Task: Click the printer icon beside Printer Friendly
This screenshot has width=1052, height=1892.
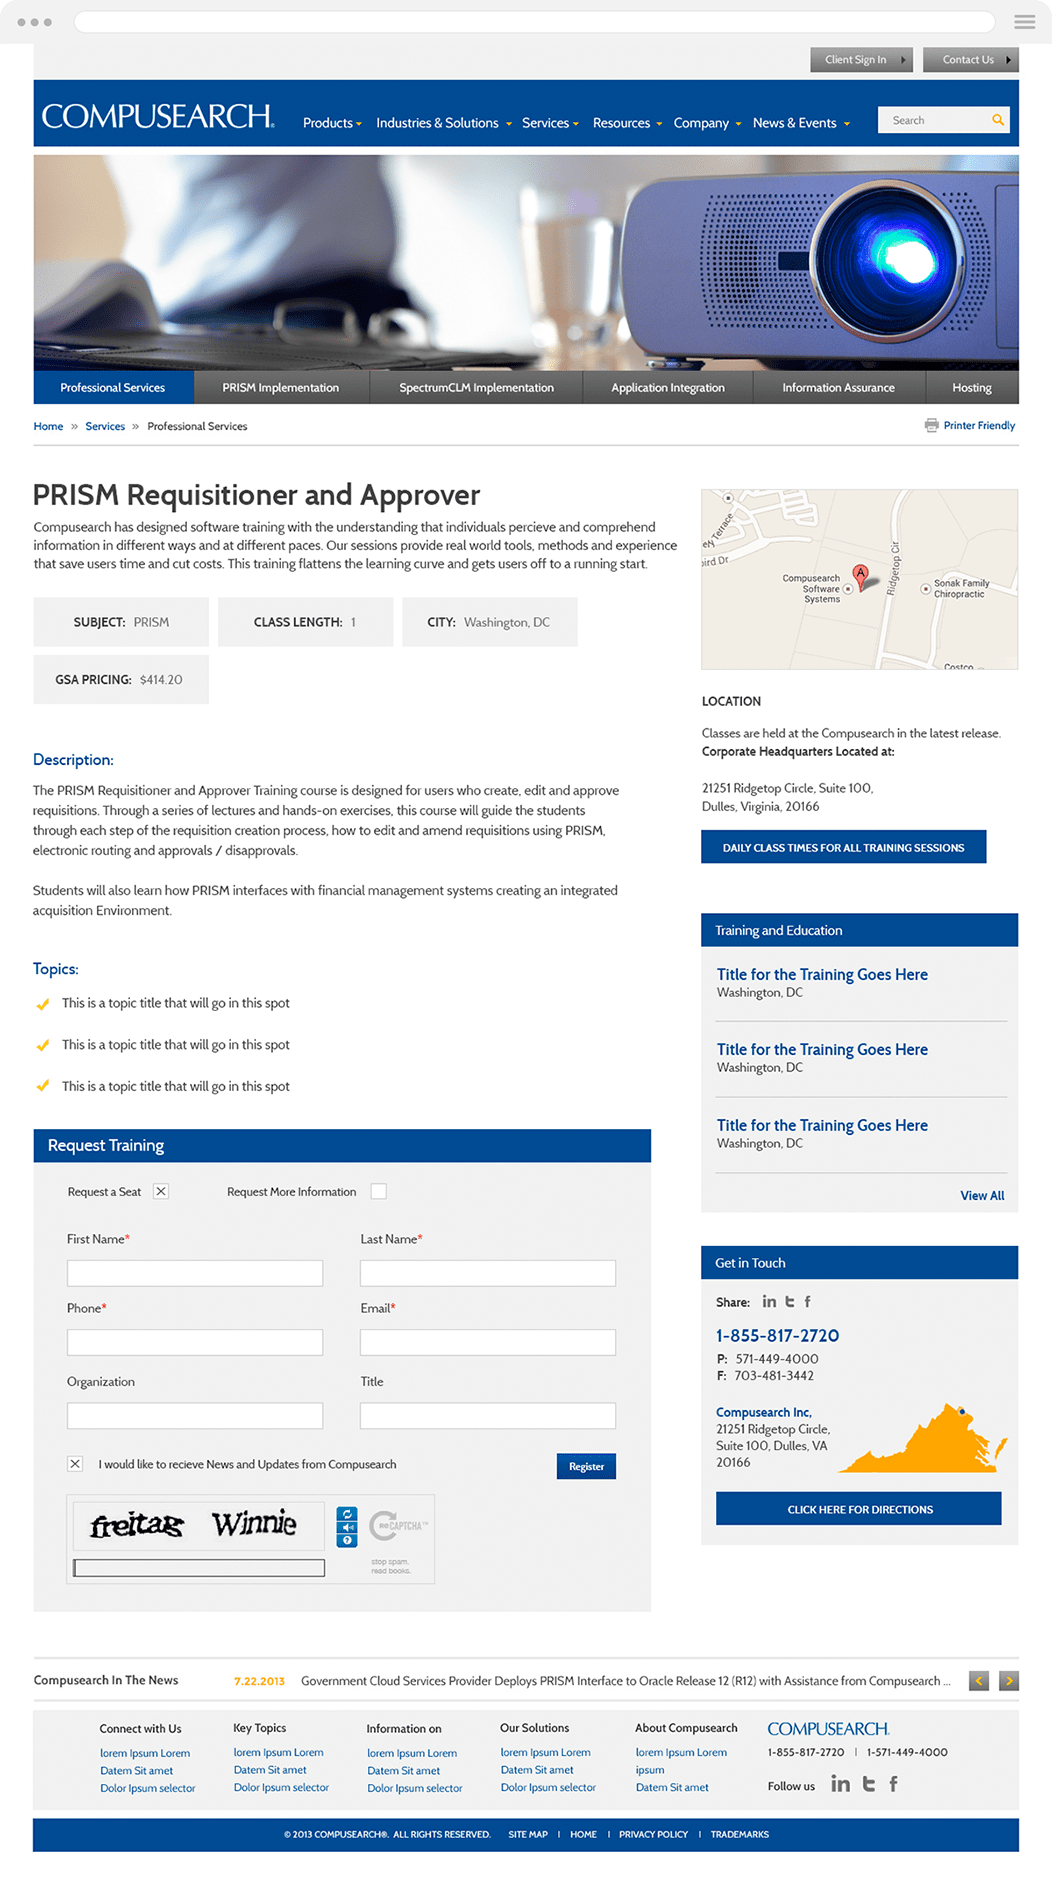Action: pyautogui.click(x=931, y=425)
